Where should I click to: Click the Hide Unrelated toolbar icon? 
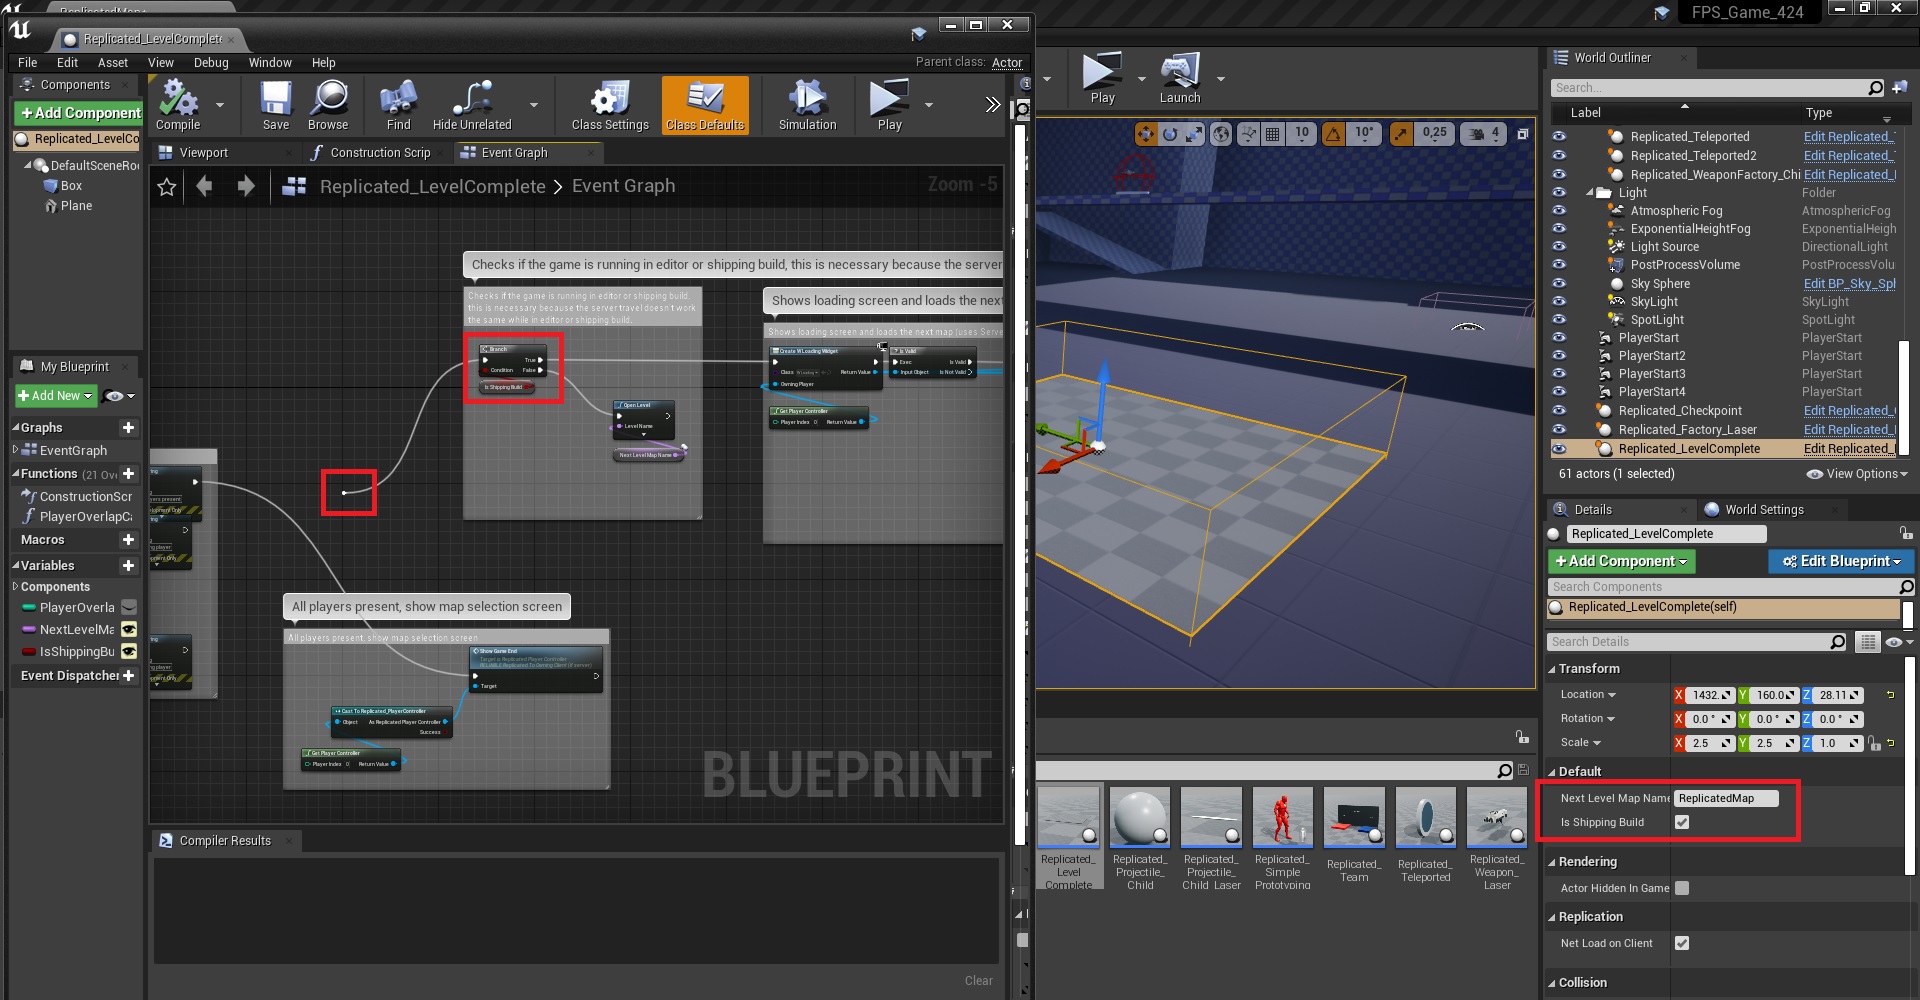tap(472, 104)
